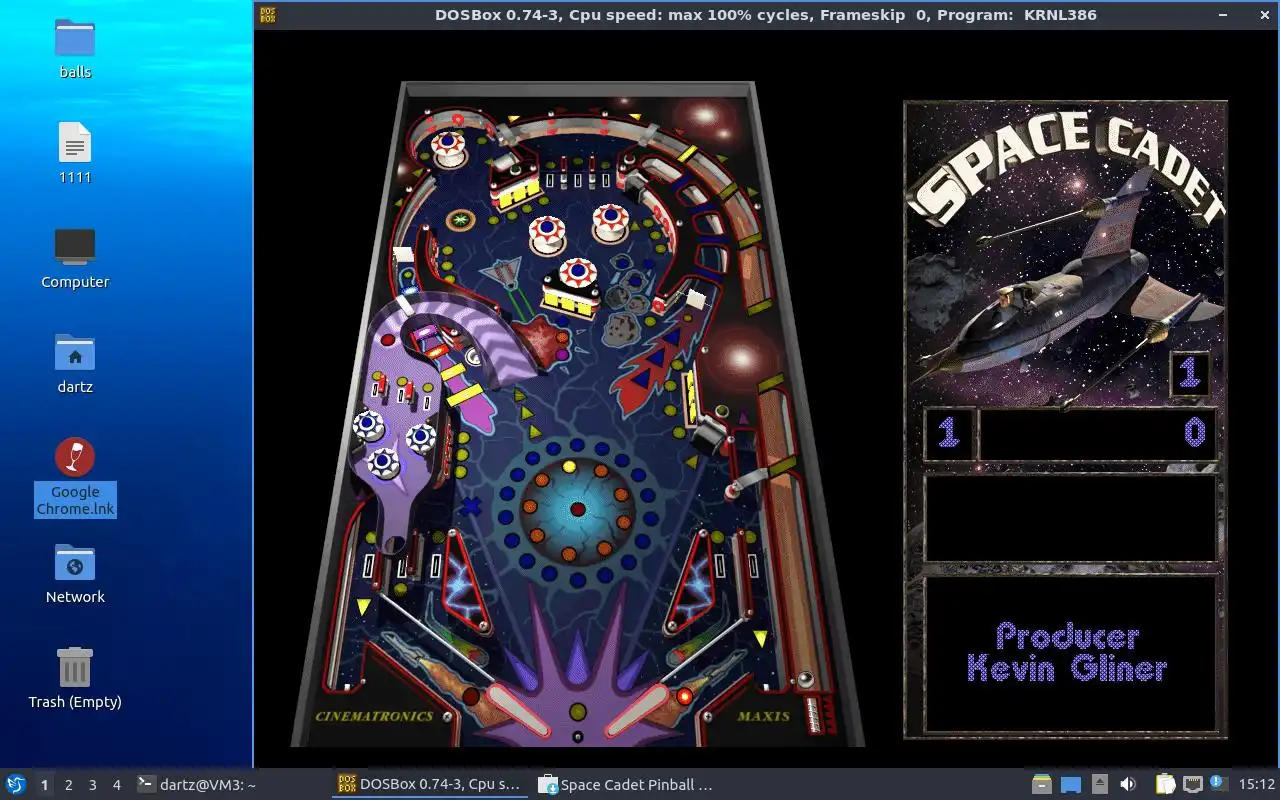Minimize the DOSBox window
Viewport: 1280px width, 800px height.
pyautogui.click(x=1224, y=15)
